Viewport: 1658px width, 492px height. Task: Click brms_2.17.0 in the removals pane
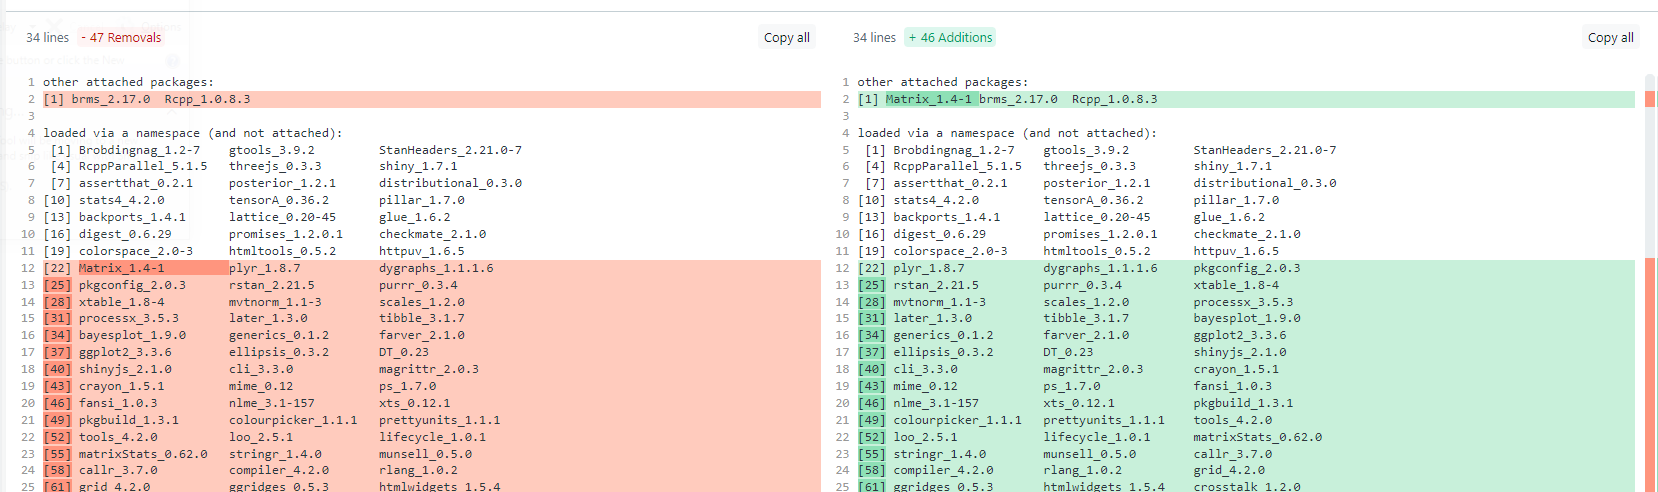[x=111, y=99]
